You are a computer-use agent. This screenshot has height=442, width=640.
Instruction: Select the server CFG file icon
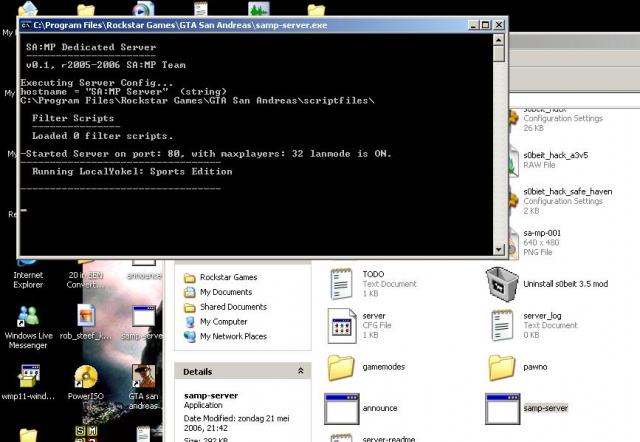pyautogui.click(x=342, y=325)
